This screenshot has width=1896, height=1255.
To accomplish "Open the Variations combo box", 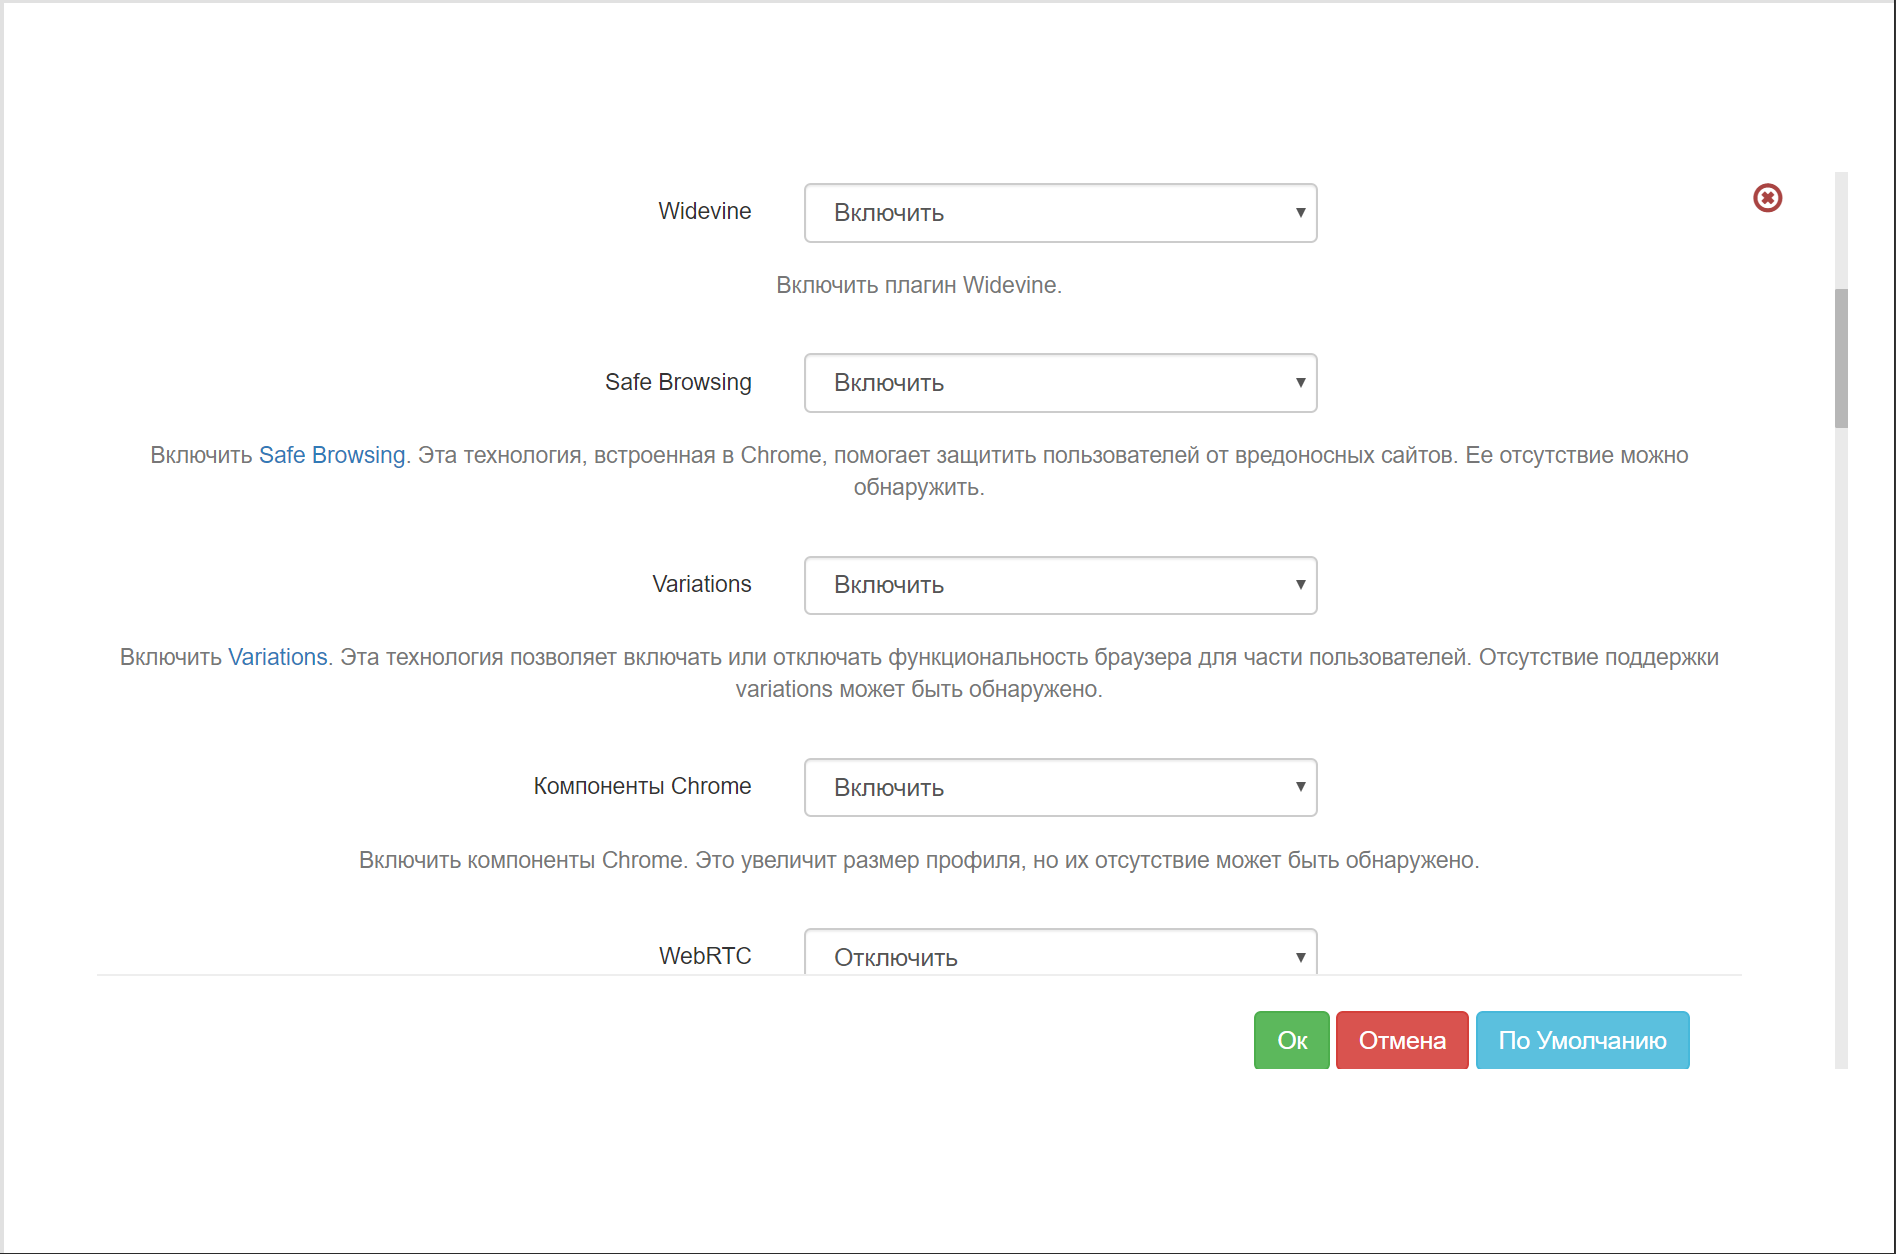I will point(1060,585).
